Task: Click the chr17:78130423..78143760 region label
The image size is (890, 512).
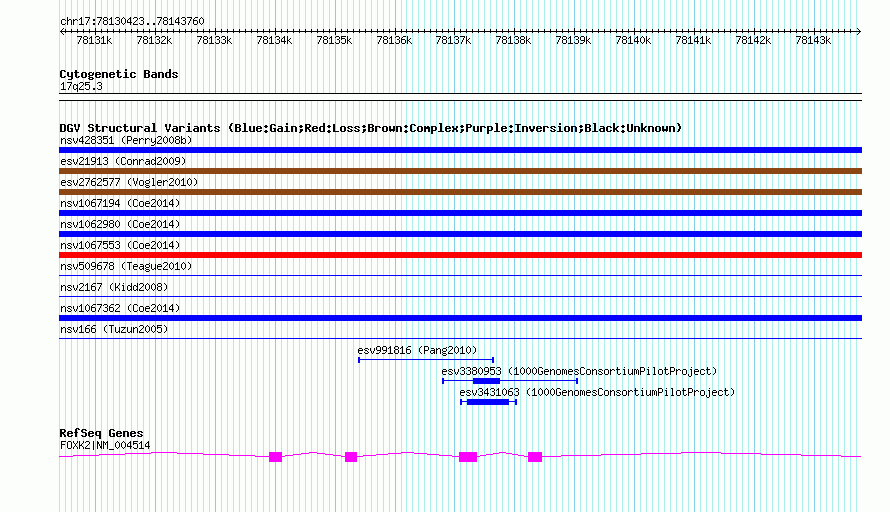Action: point(132,22)
